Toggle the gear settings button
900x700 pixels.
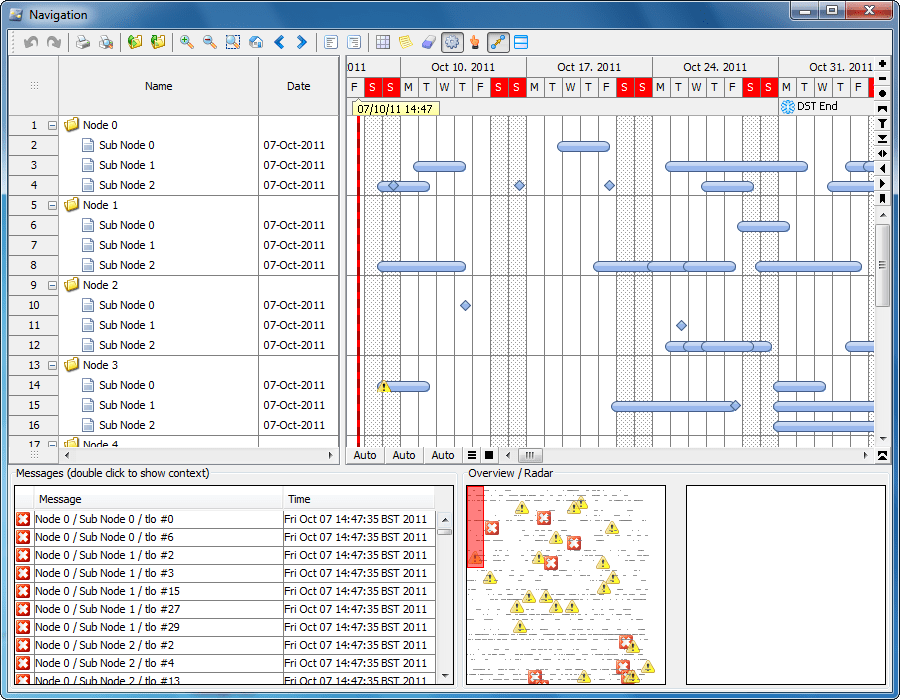tap(452, 42)
